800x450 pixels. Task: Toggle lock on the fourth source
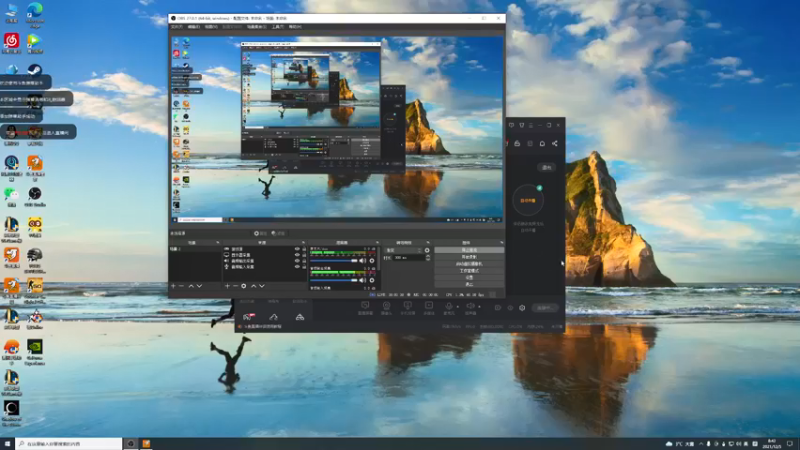click(x=304, y=267)
